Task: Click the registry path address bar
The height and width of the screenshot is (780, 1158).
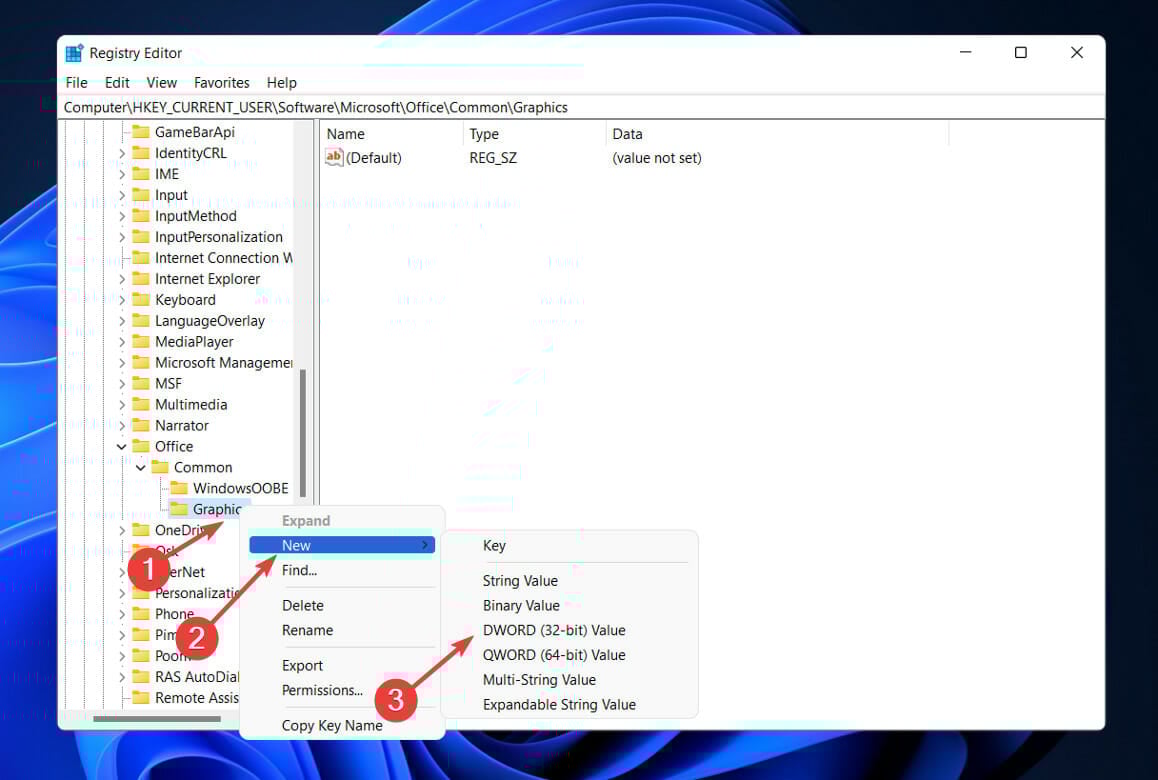Action: [x=581, y=107]
